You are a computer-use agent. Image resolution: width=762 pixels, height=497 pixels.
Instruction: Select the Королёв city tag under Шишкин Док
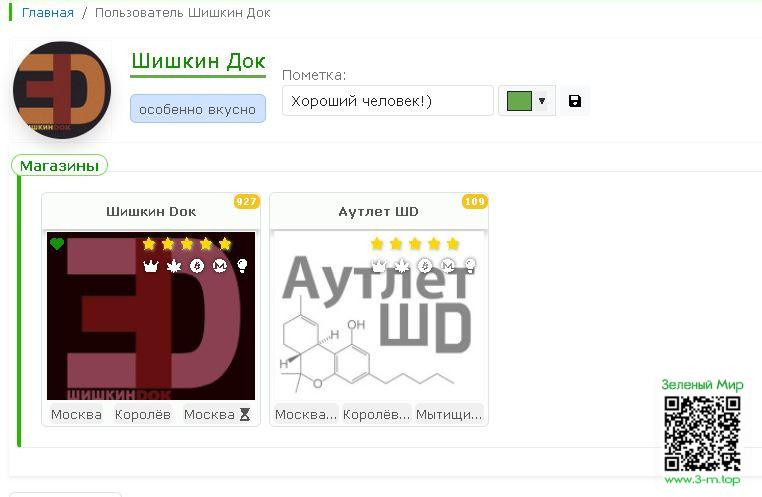pos(142,414)
